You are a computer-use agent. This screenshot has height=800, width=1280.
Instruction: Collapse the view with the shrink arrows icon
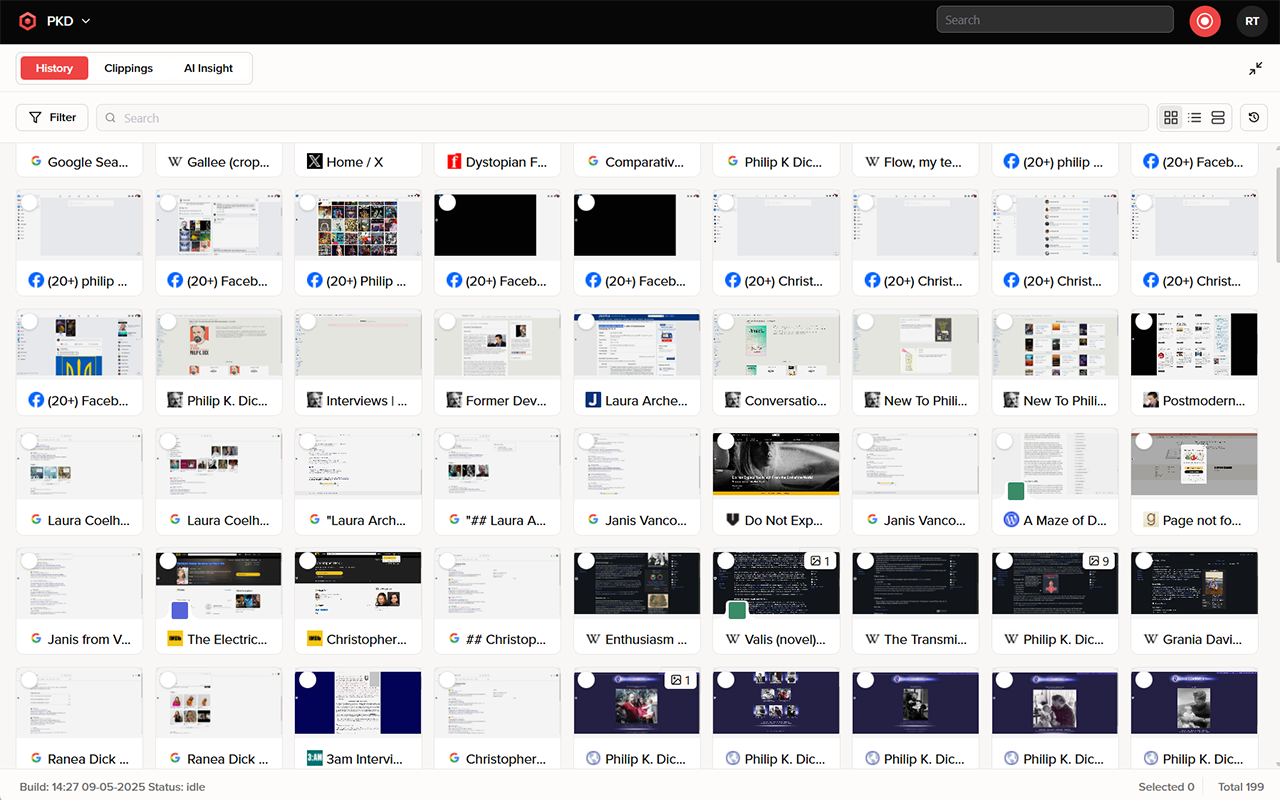click(1256, 68)
